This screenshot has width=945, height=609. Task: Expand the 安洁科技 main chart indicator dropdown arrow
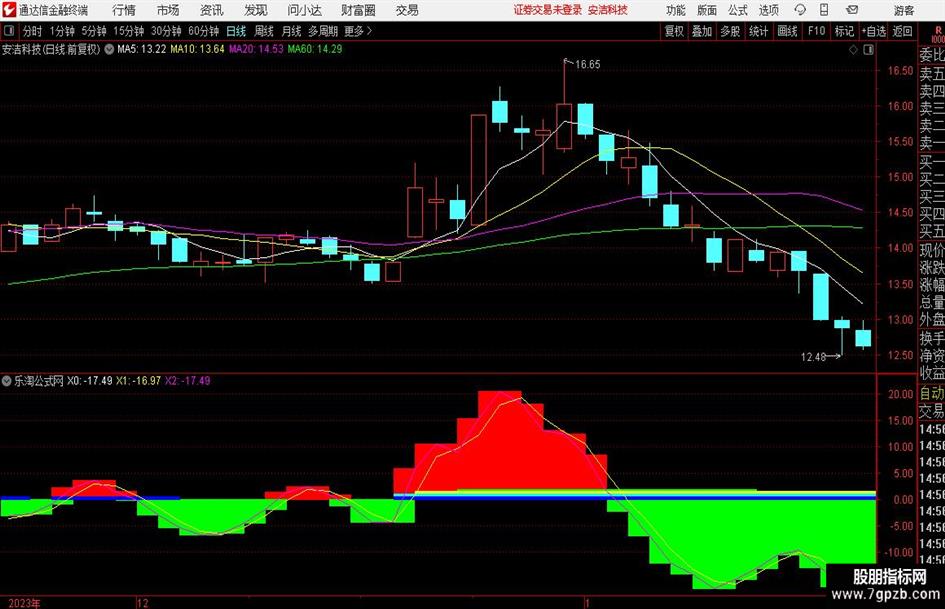pyautogui.click(x=109, y=49)
